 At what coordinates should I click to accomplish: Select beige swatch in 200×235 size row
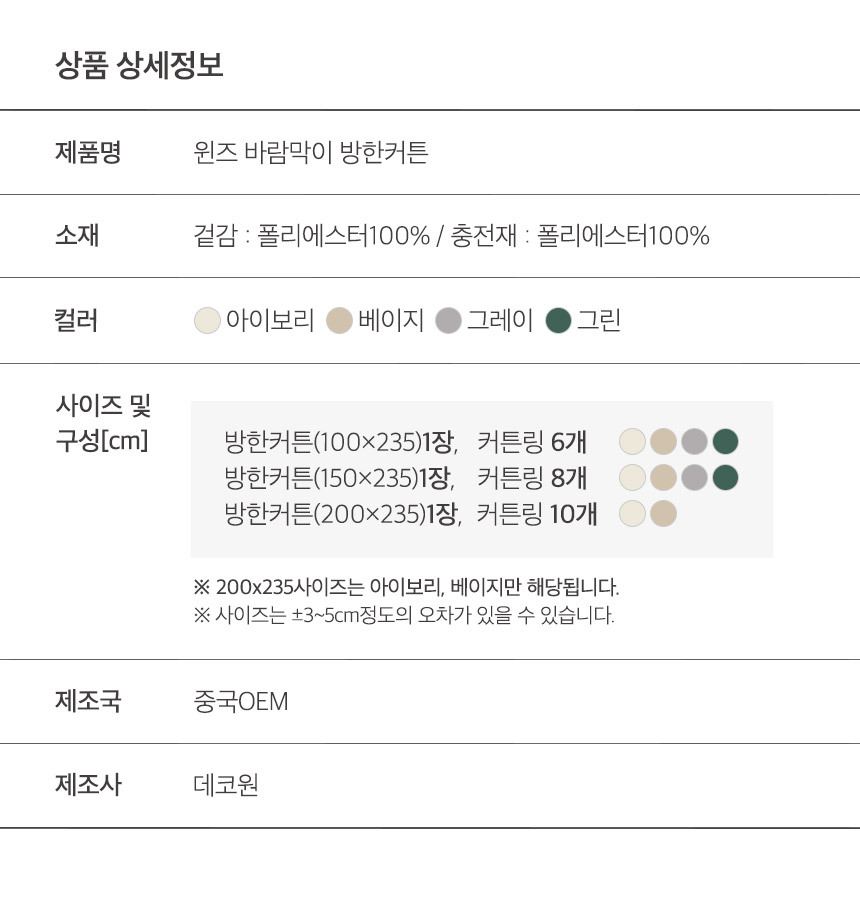(663, 514)
